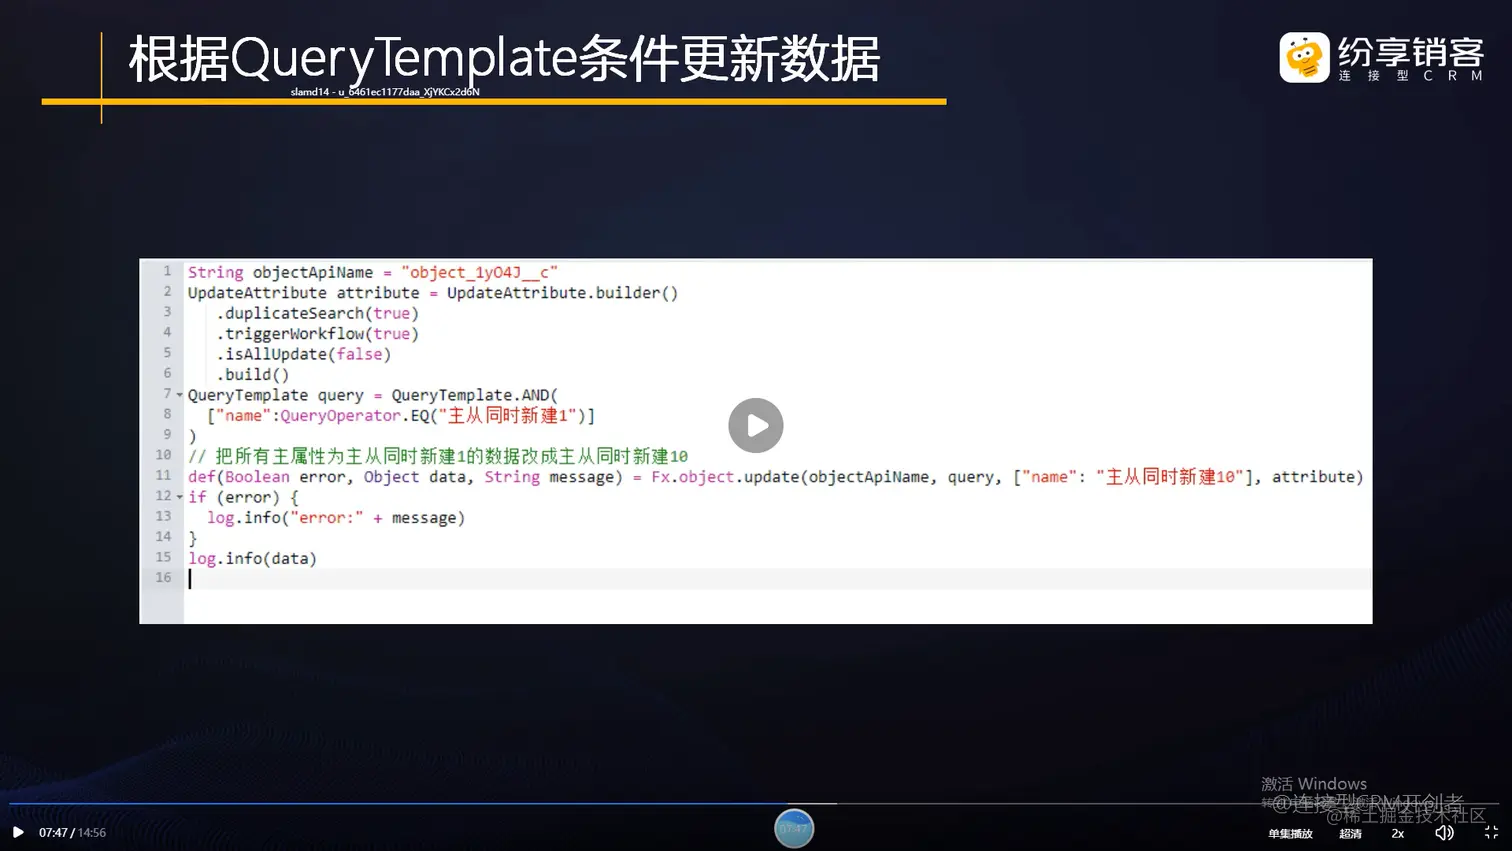Toggle 单集播放 single-episode mode
1512x851 pixels.
point(1290,833)
